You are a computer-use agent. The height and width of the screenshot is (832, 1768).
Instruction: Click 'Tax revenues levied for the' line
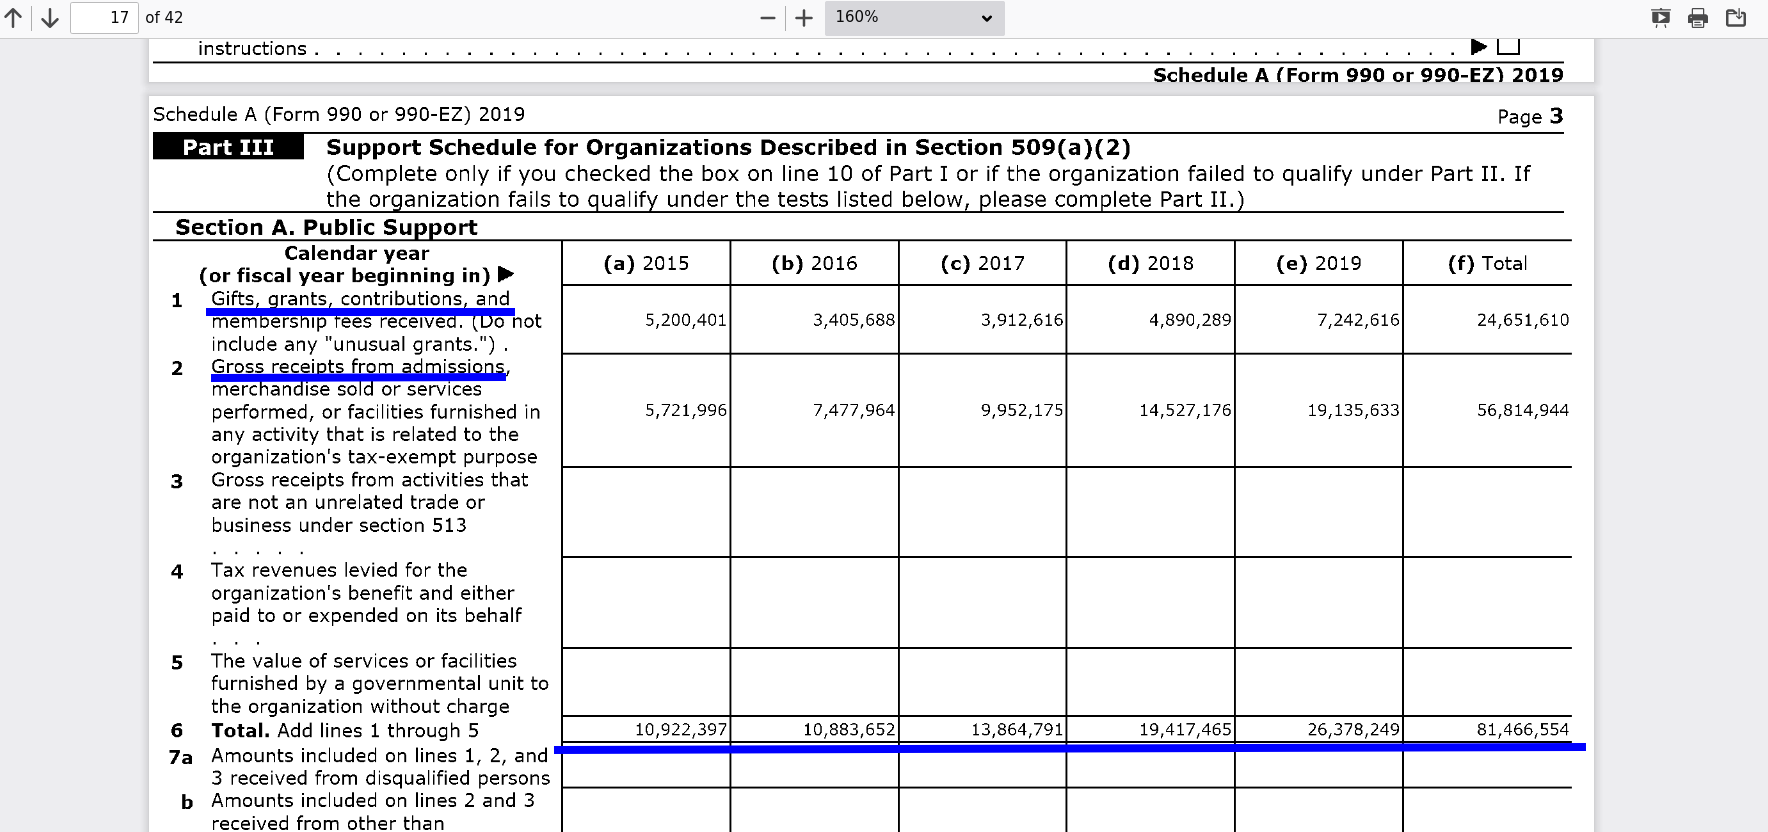[339, 570]
